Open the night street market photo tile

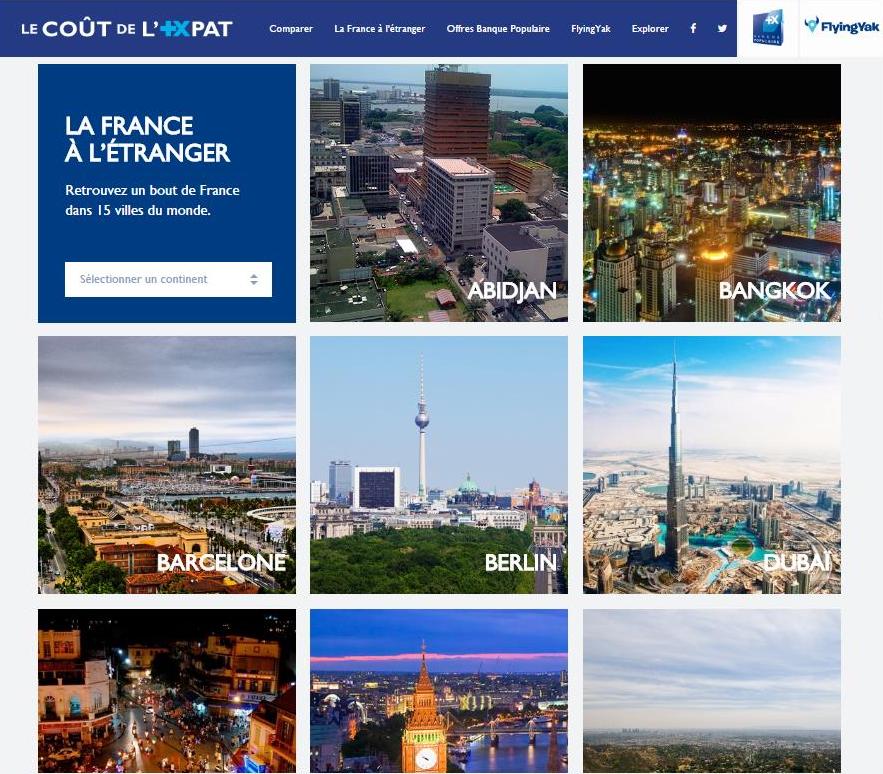click(167, 691)
